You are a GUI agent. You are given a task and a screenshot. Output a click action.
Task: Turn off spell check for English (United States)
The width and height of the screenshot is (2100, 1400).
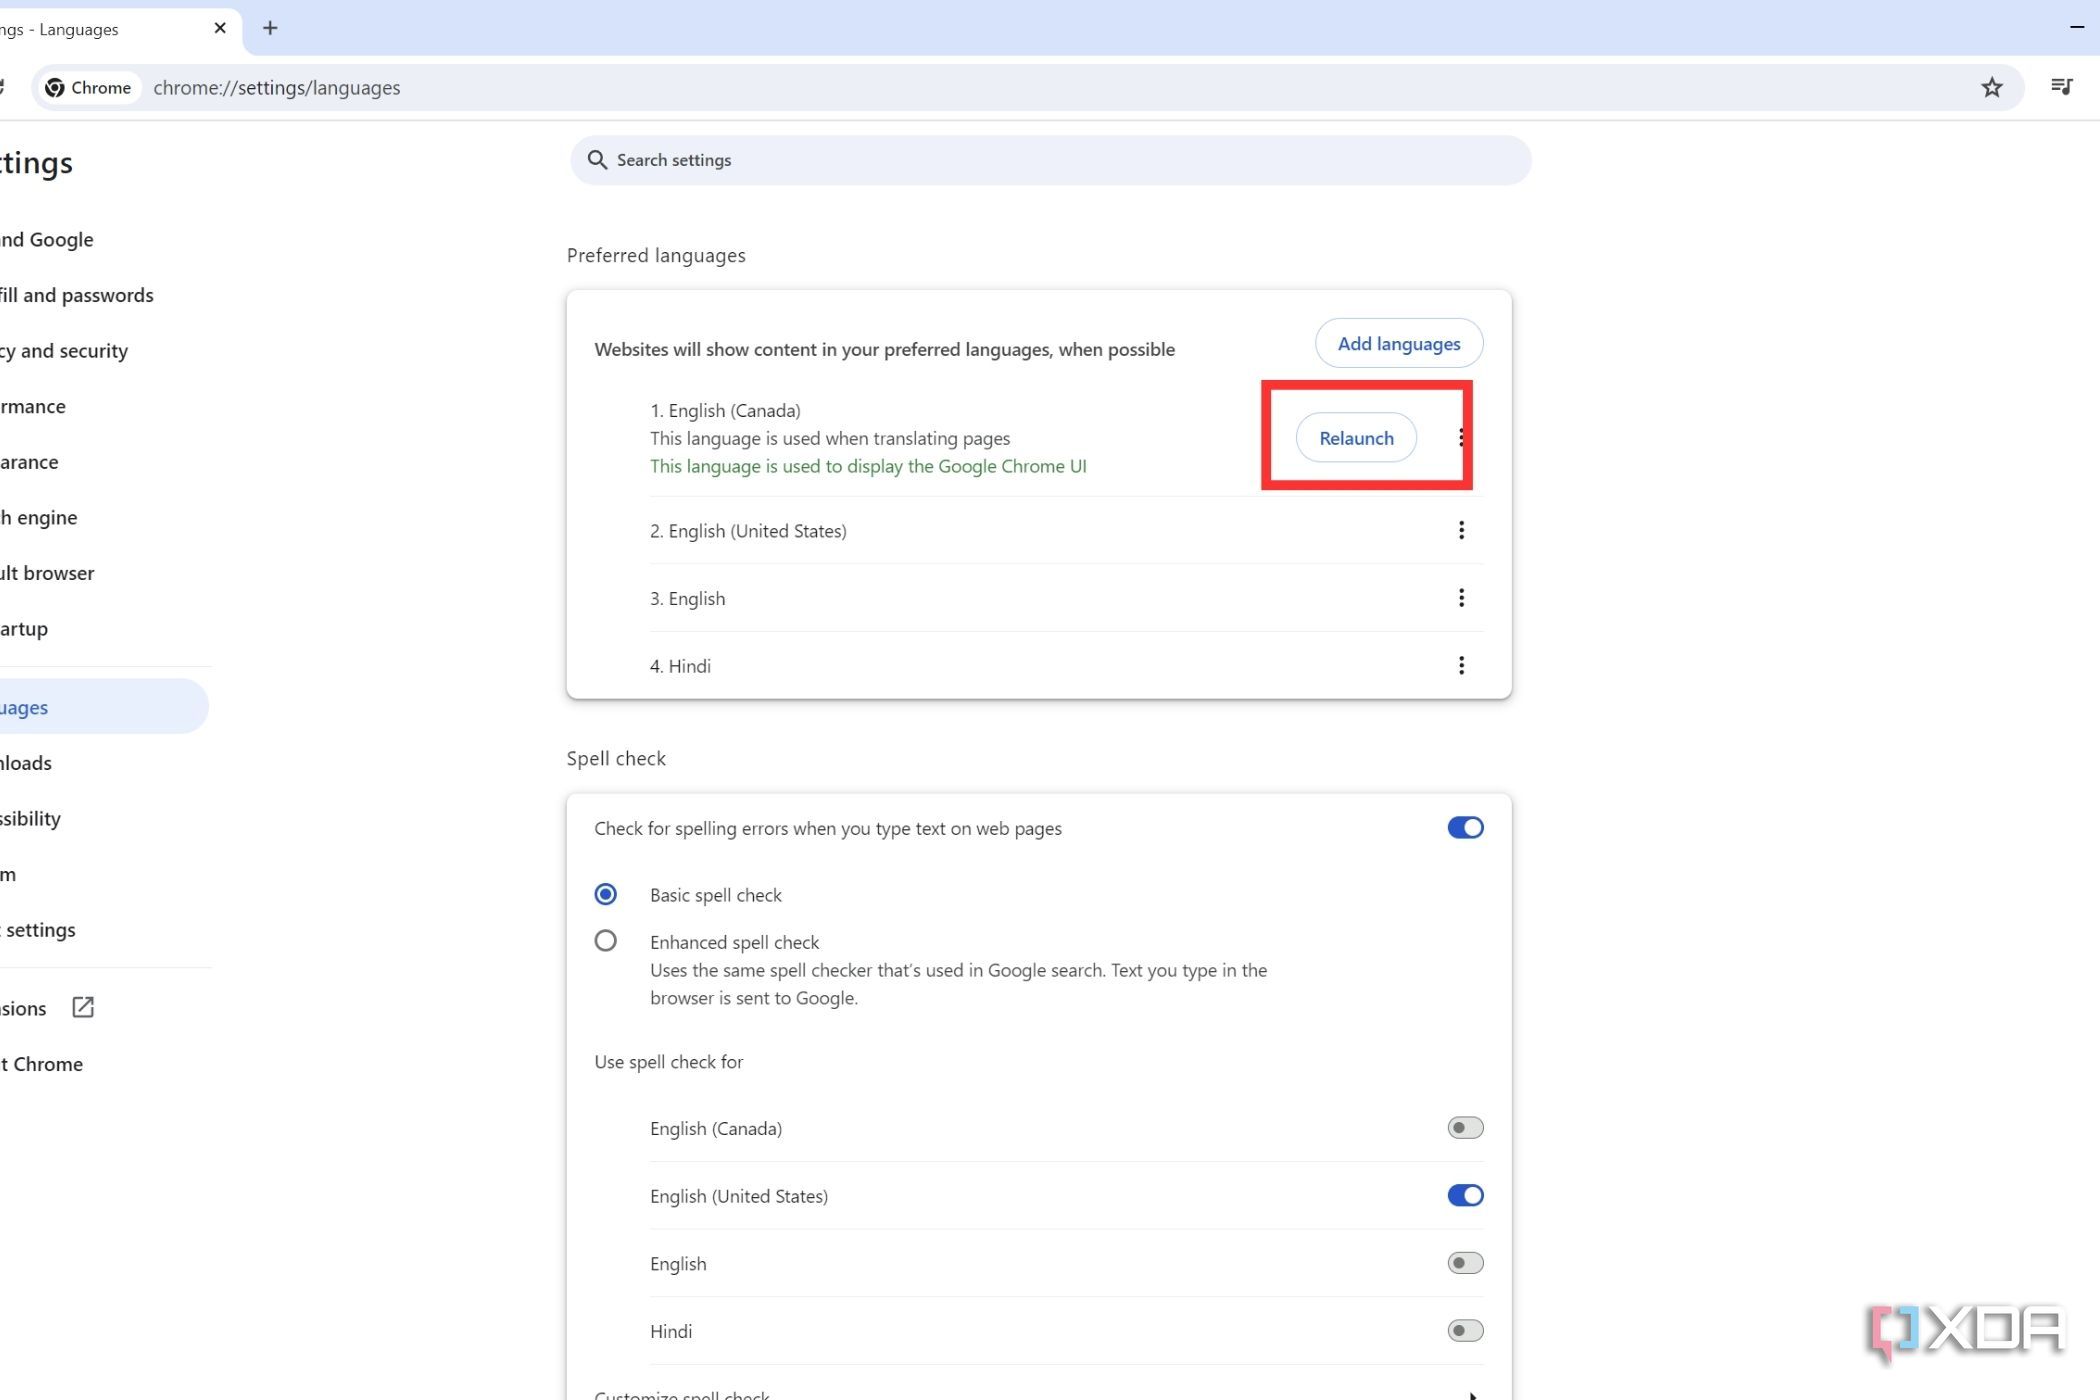coord(1464,1195)
